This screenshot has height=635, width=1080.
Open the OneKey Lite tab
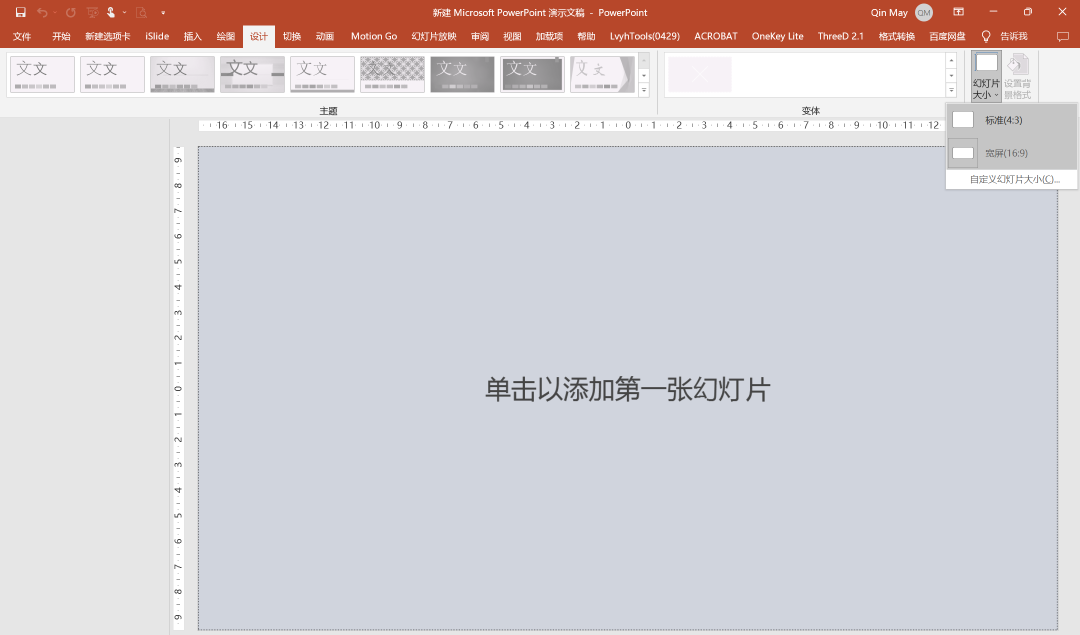[778, 37]
